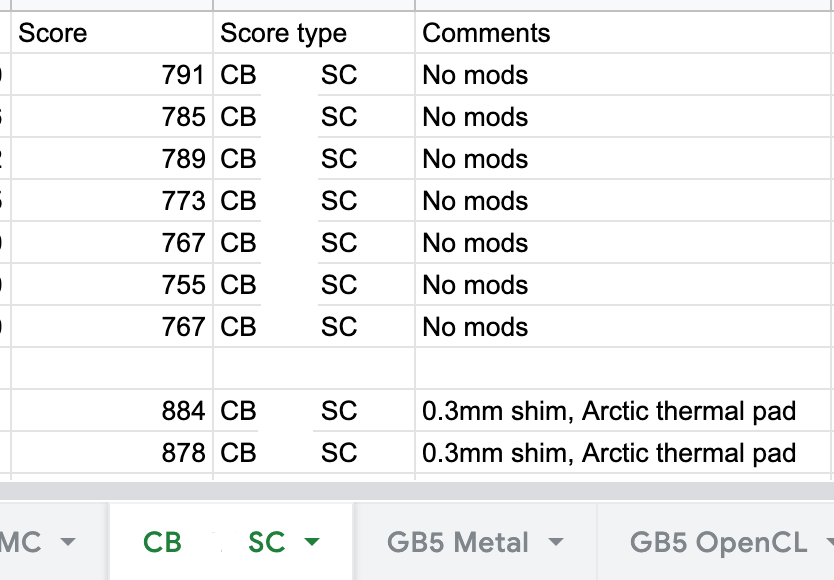Open the CB SC sheet tab dropdown arrow

[311, 543]
